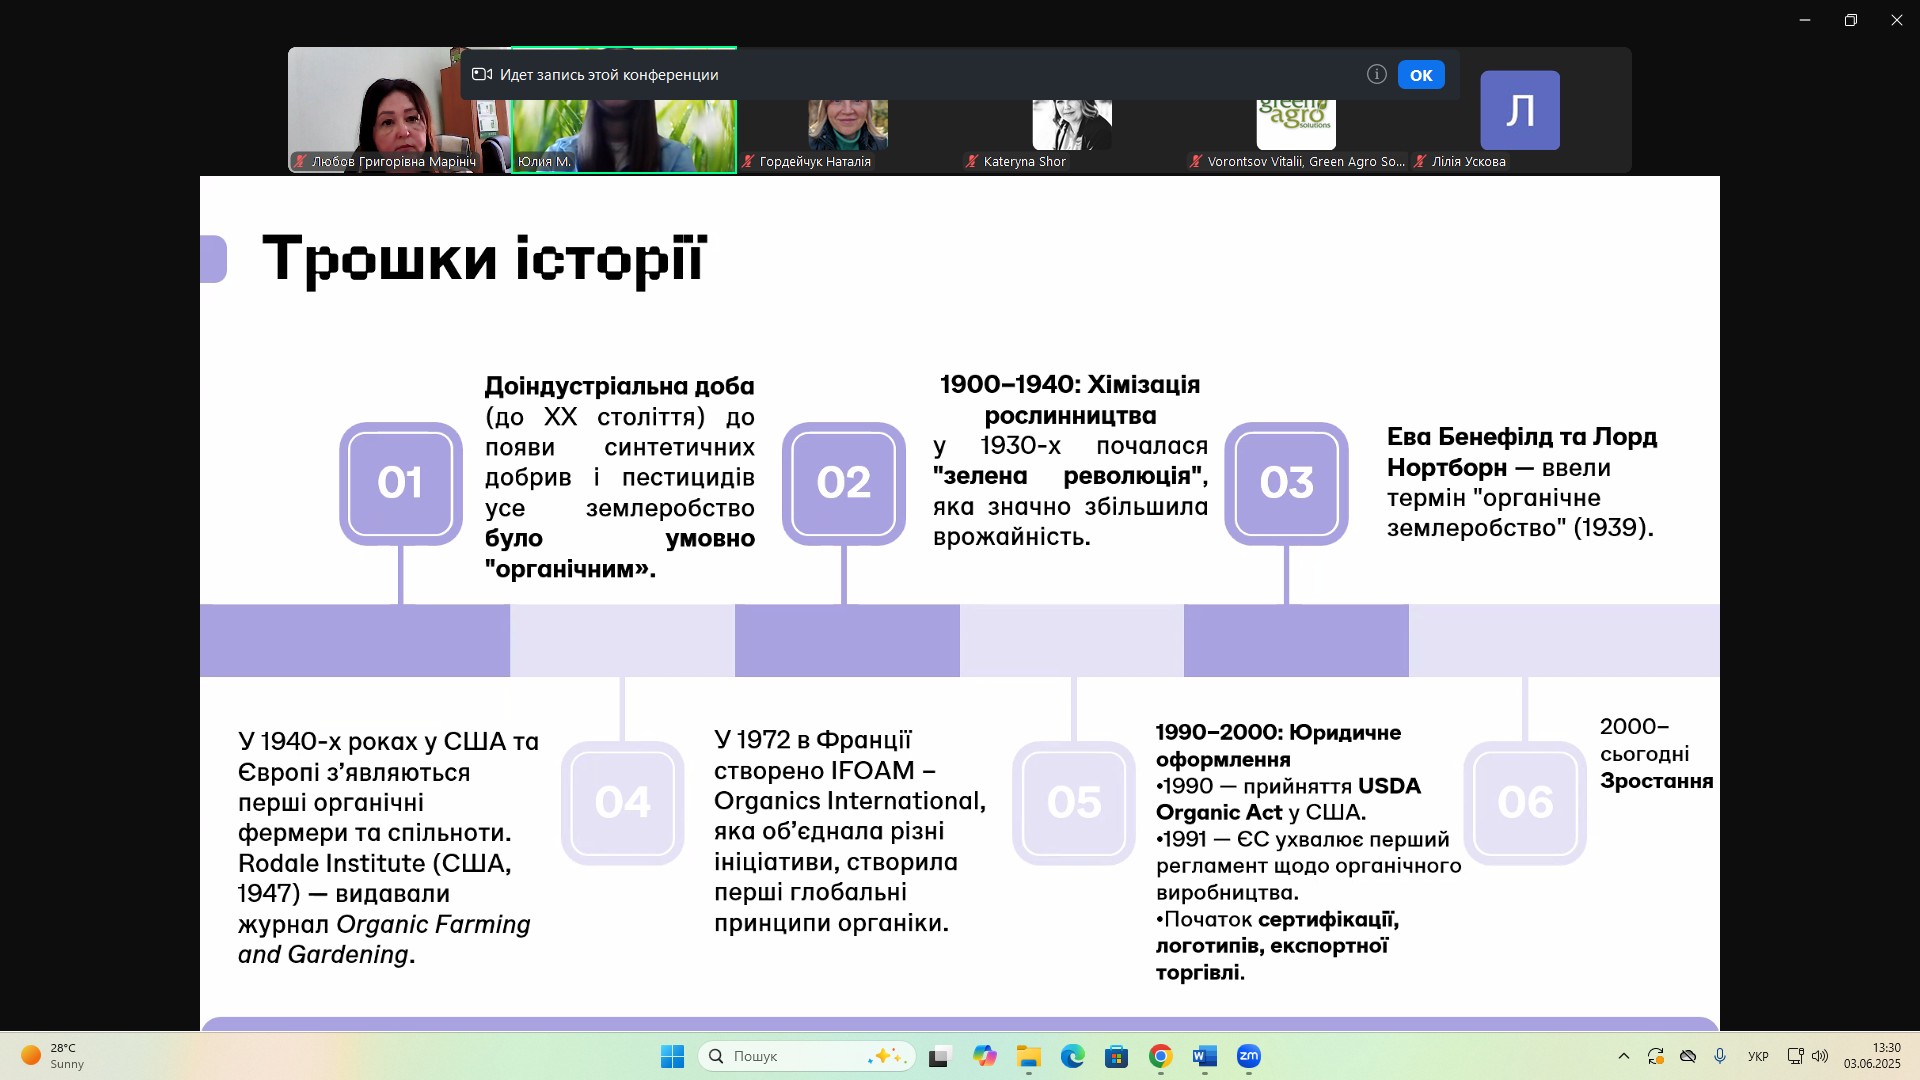Click the 01 timeline marker on slide
Viewport: 1920px width, 1080px height.
400,483
